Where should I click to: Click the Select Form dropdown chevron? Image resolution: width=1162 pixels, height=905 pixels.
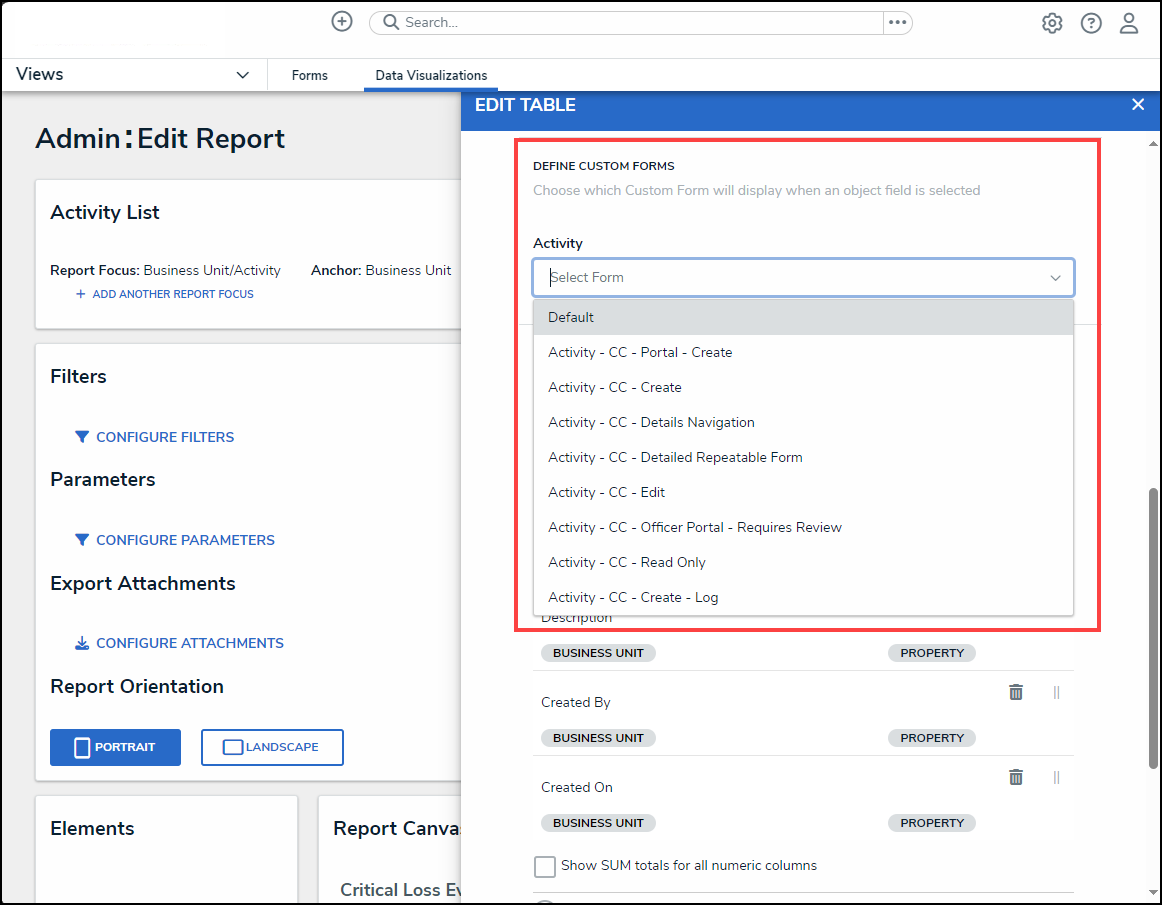click(x=1055, y=278)
